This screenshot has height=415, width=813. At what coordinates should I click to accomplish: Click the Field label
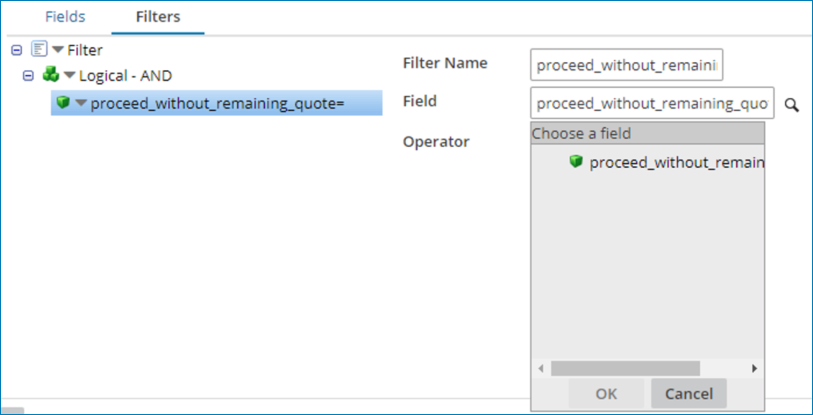pyautogui.click(x=420, y=101)
